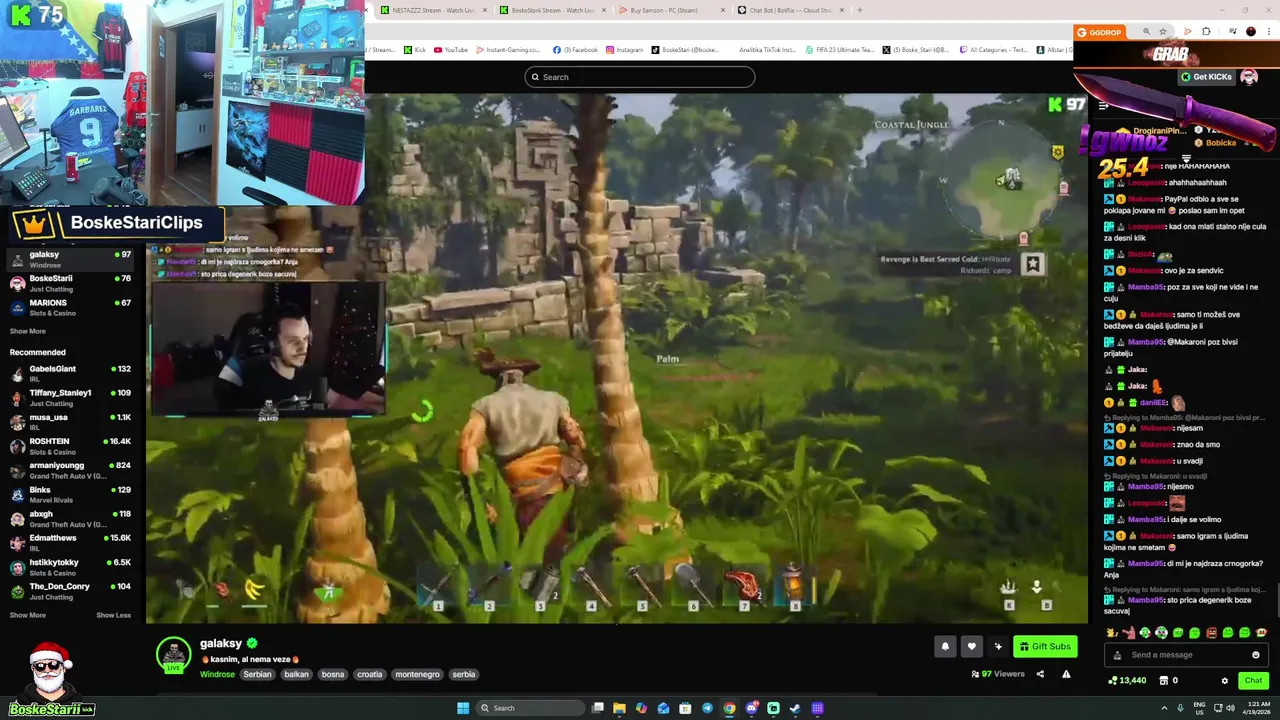The width and height of the screenshot is (1280, 720).
Task: Click the croatia tag
Action: click(370, 674)
